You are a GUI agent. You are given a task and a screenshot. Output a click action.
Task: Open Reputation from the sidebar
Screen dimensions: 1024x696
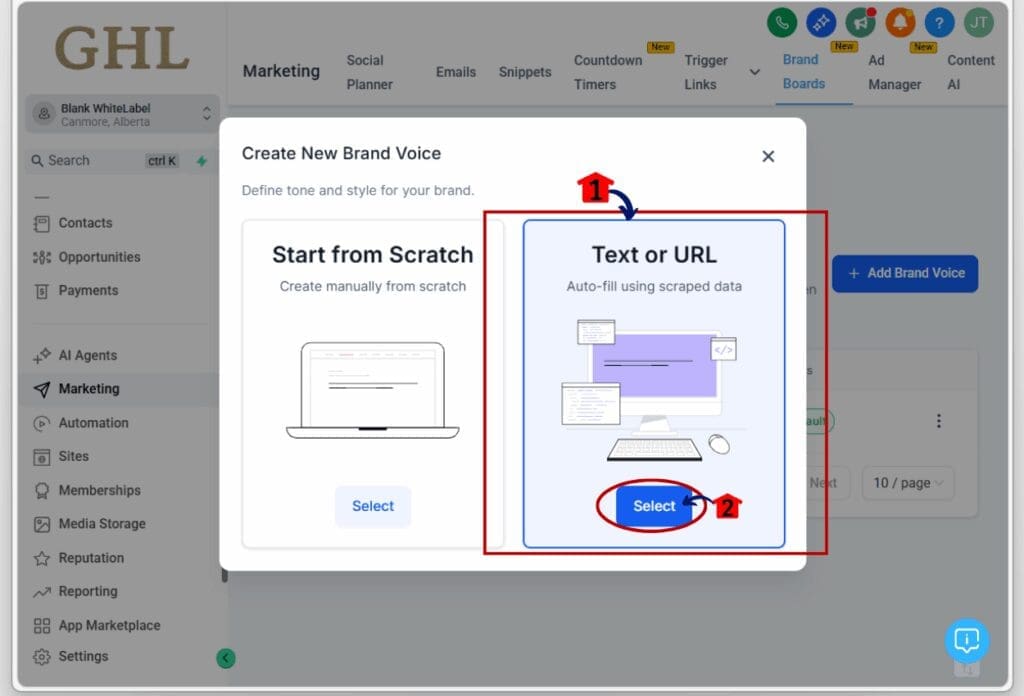(91, 558)
